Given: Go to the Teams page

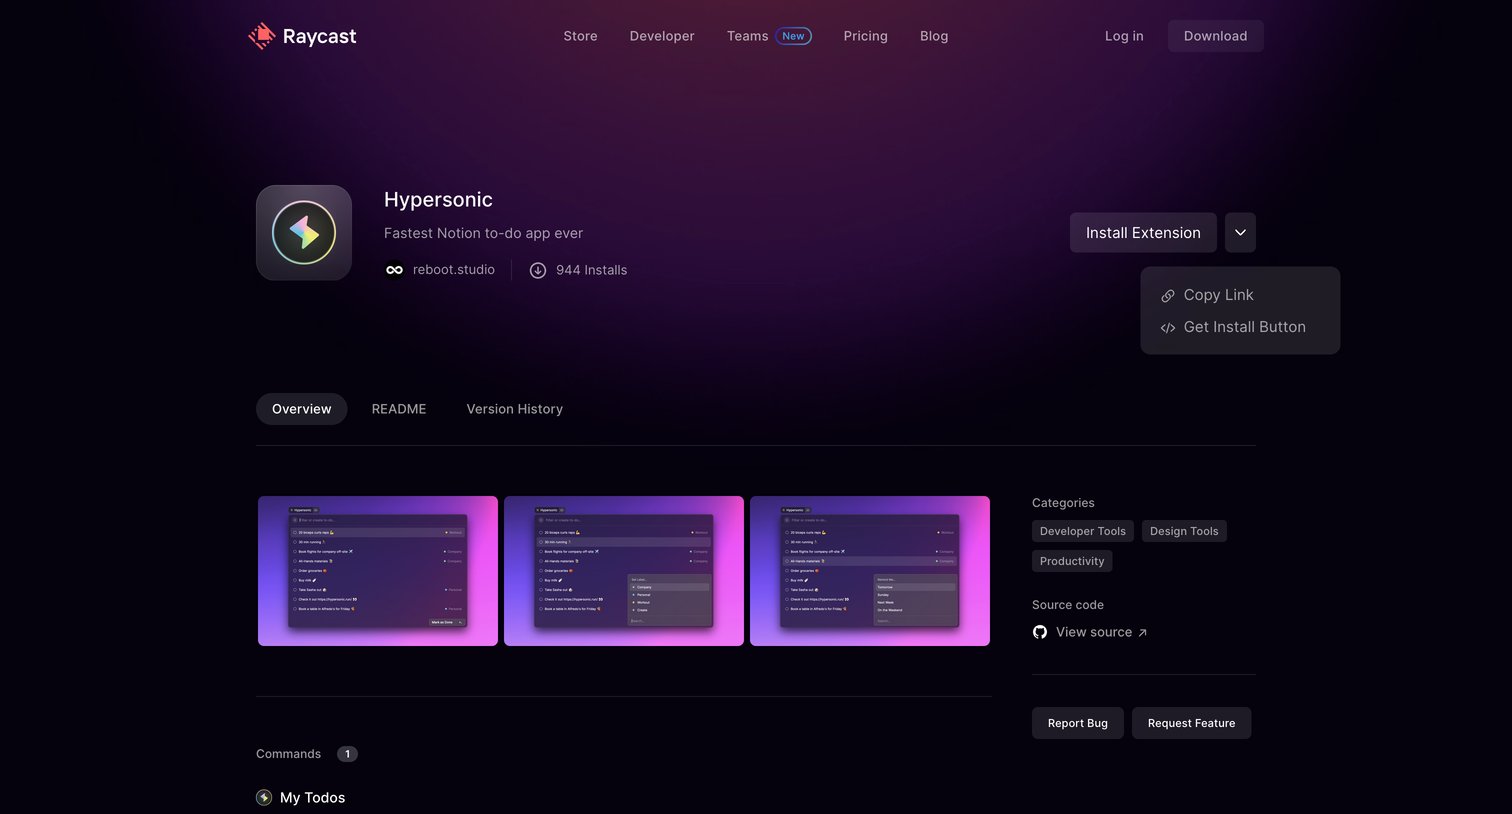Looking at the screenshot, I should pyautogui.click(x=747, y=36).
